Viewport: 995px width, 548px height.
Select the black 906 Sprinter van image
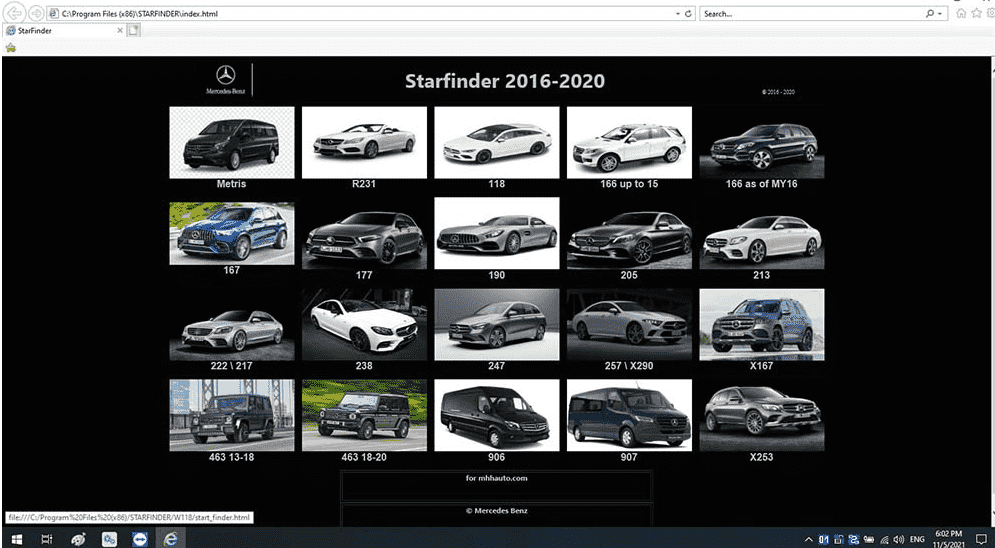(497, 415)
